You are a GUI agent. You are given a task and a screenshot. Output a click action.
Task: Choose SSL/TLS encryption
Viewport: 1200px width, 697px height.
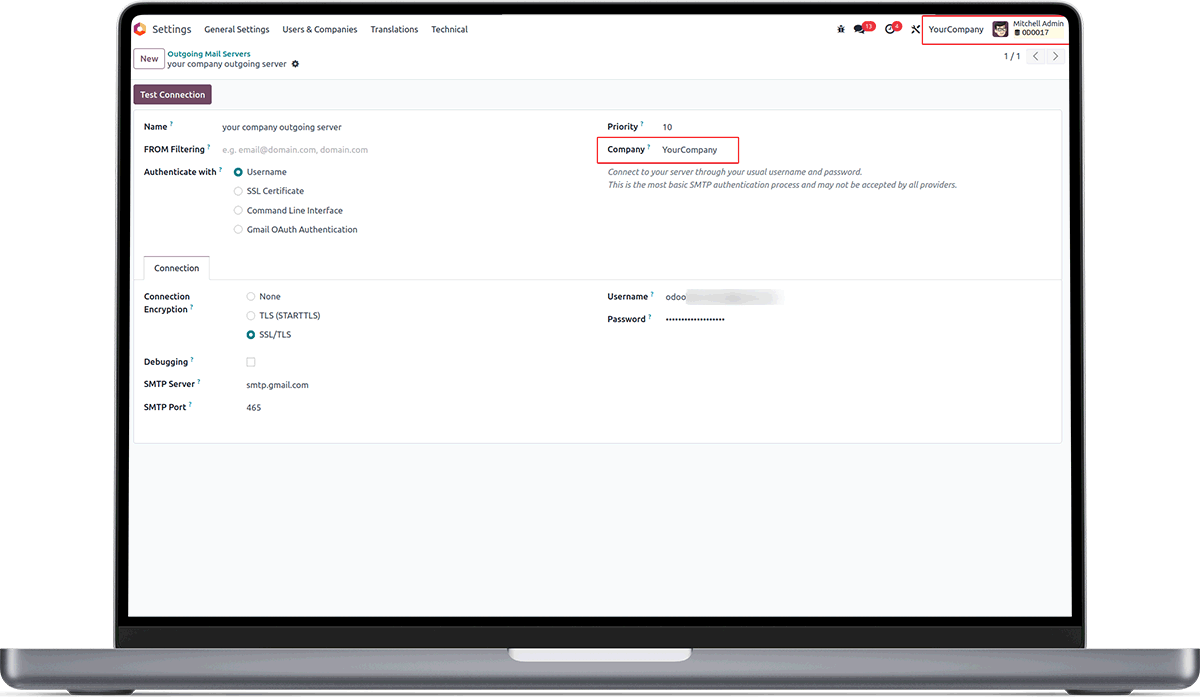(x=251, y=335)
